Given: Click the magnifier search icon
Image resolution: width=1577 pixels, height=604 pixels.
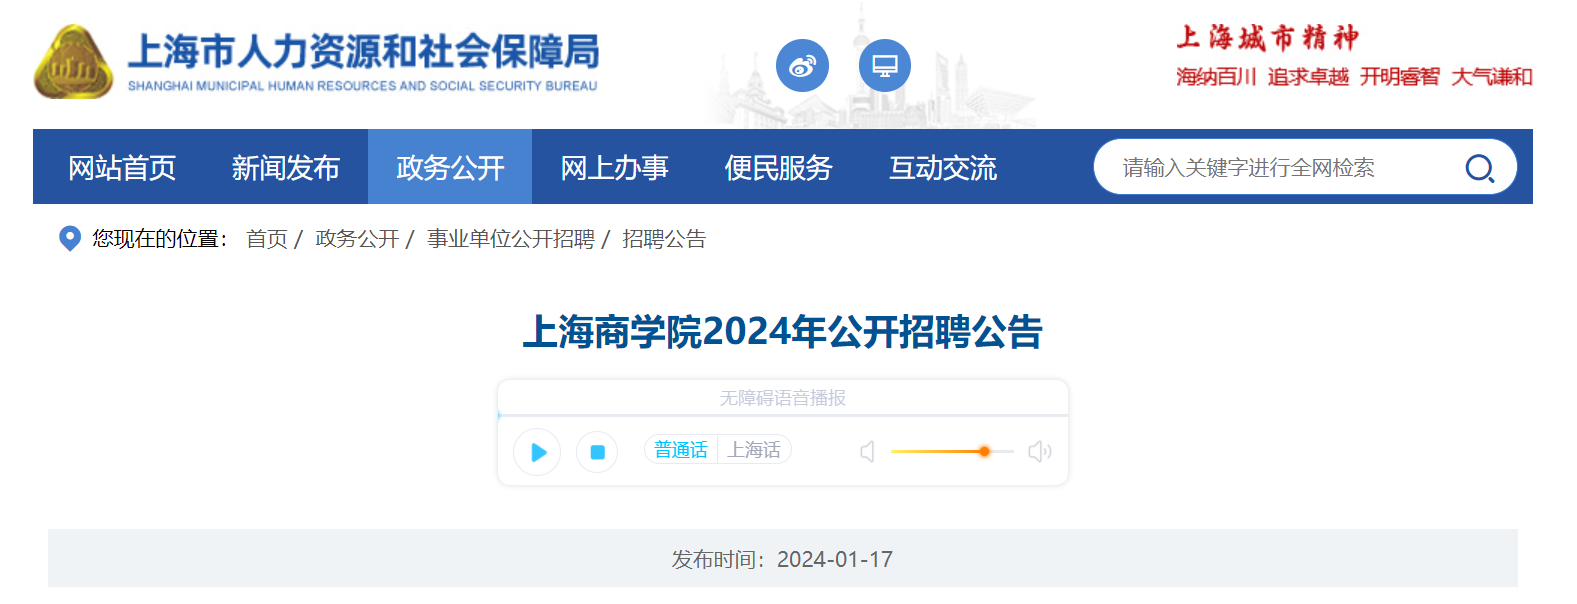Looking at the screenshot, I should [1479, 168].
